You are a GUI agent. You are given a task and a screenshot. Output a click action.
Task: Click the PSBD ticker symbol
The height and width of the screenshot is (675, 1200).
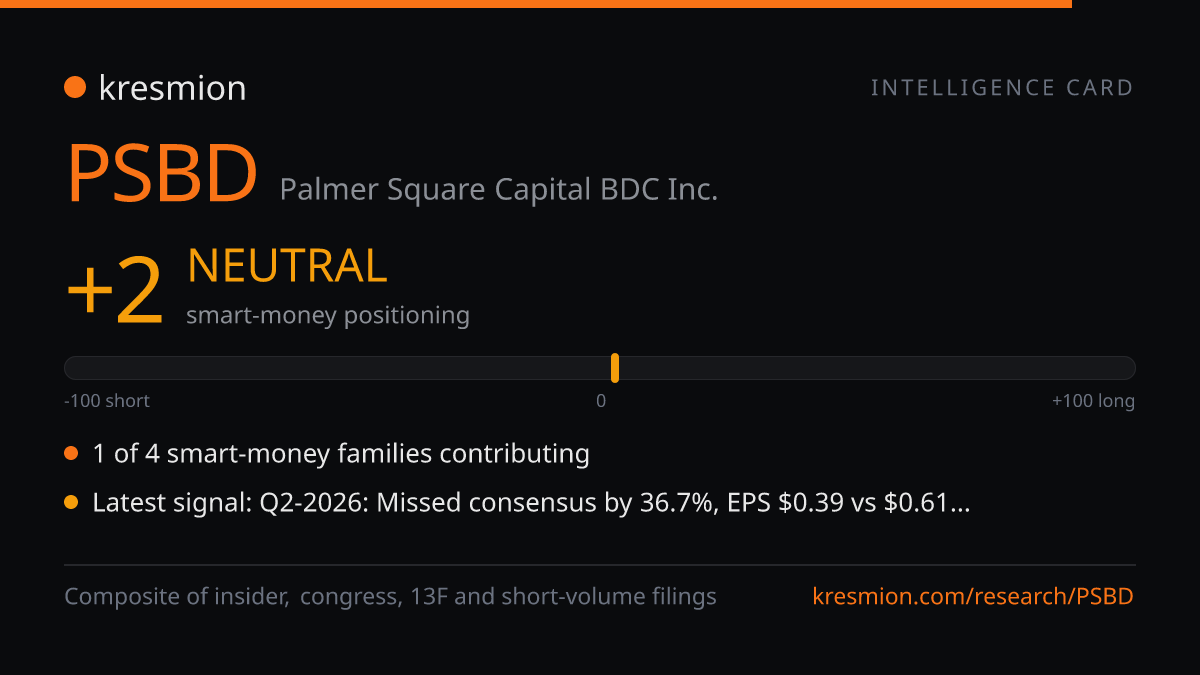[x=163, y=174]
